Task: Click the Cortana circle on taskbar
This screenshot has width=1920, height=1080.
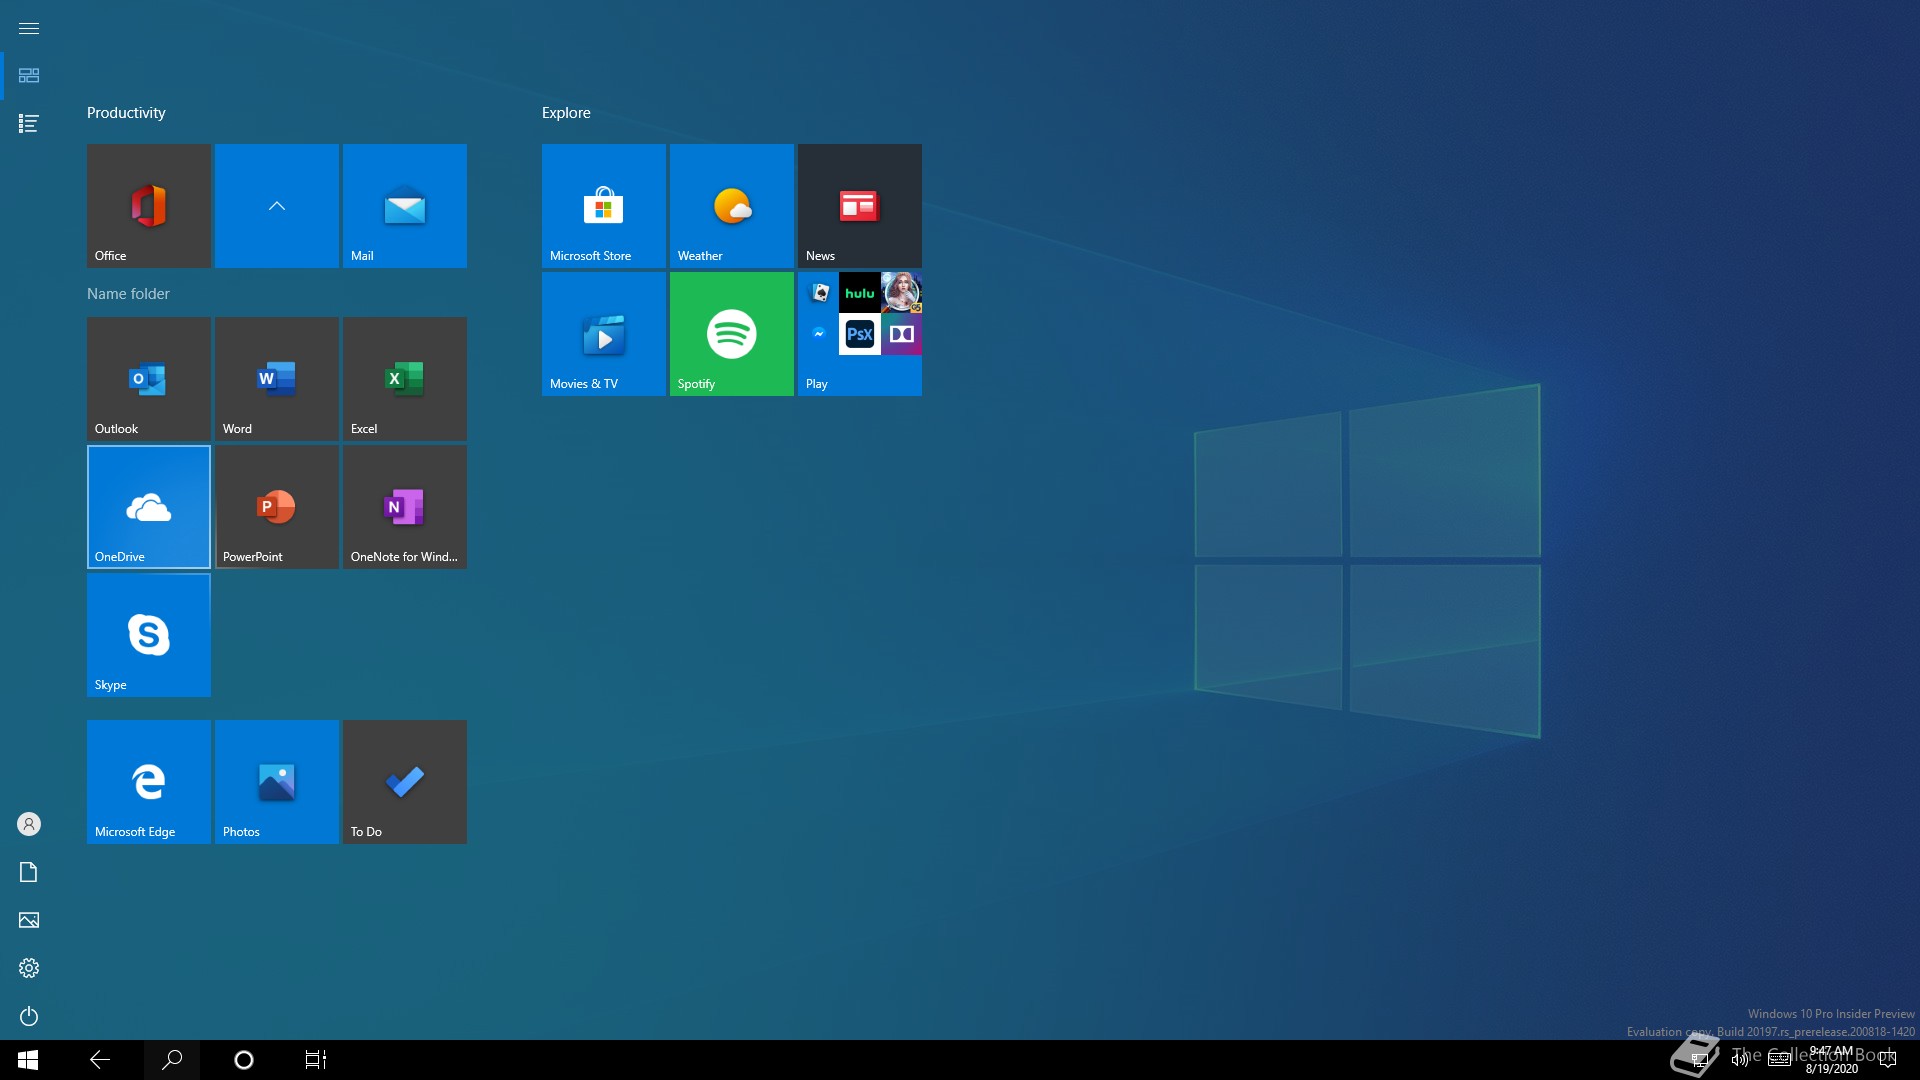Action: (243, 1060)
